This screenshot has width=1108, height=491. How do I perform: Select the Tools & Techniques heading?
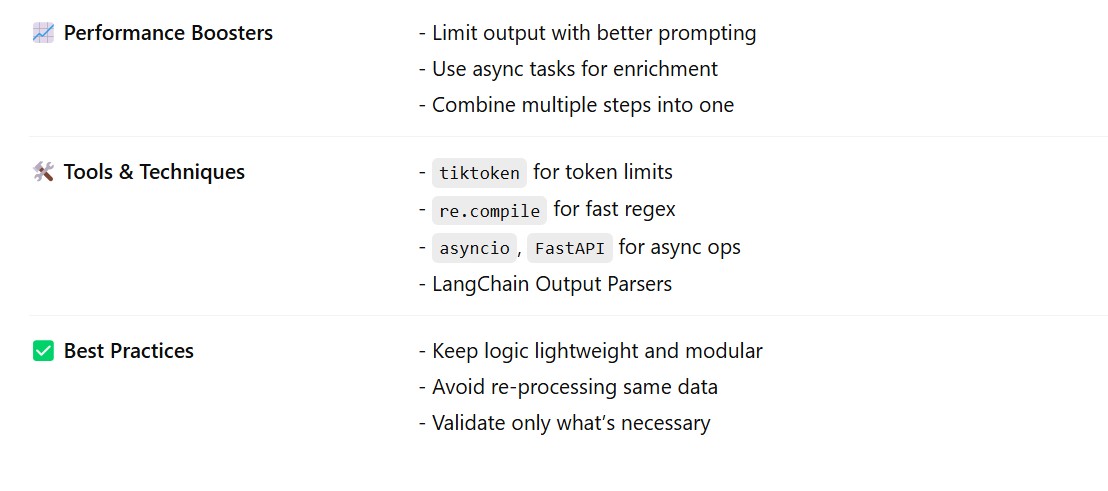click(154, 172)
